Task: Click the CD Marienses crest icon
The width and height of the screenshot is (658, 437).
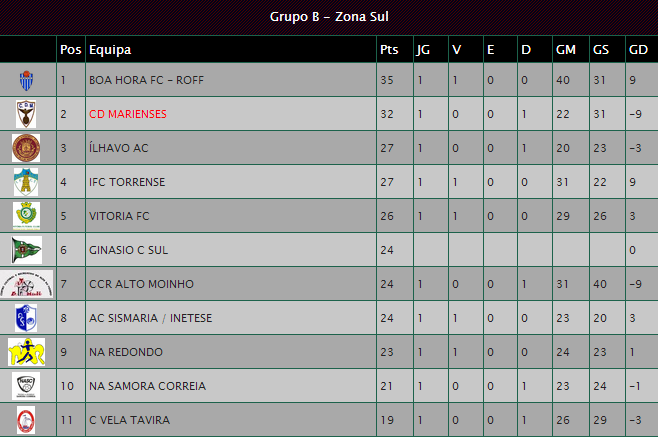Action: [26, 114]
